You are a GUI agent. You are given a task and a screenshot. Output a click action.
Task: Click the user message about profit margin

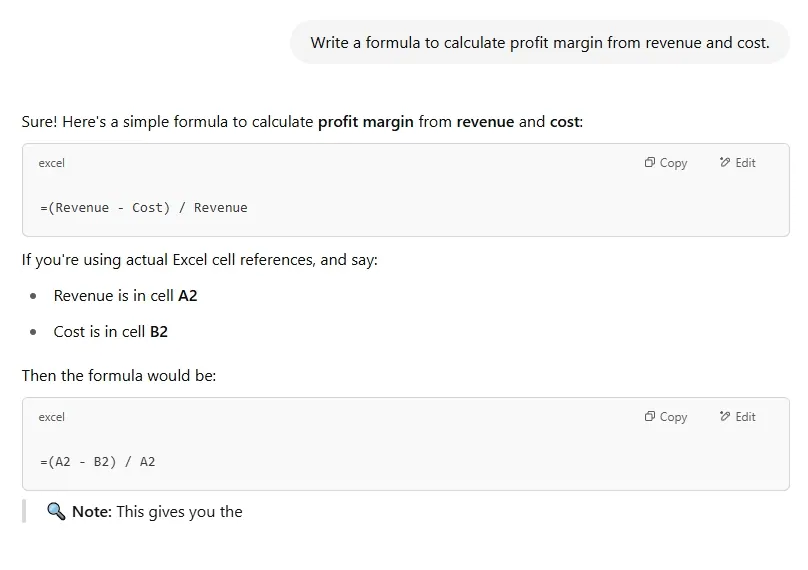click(x=540, y=43)
